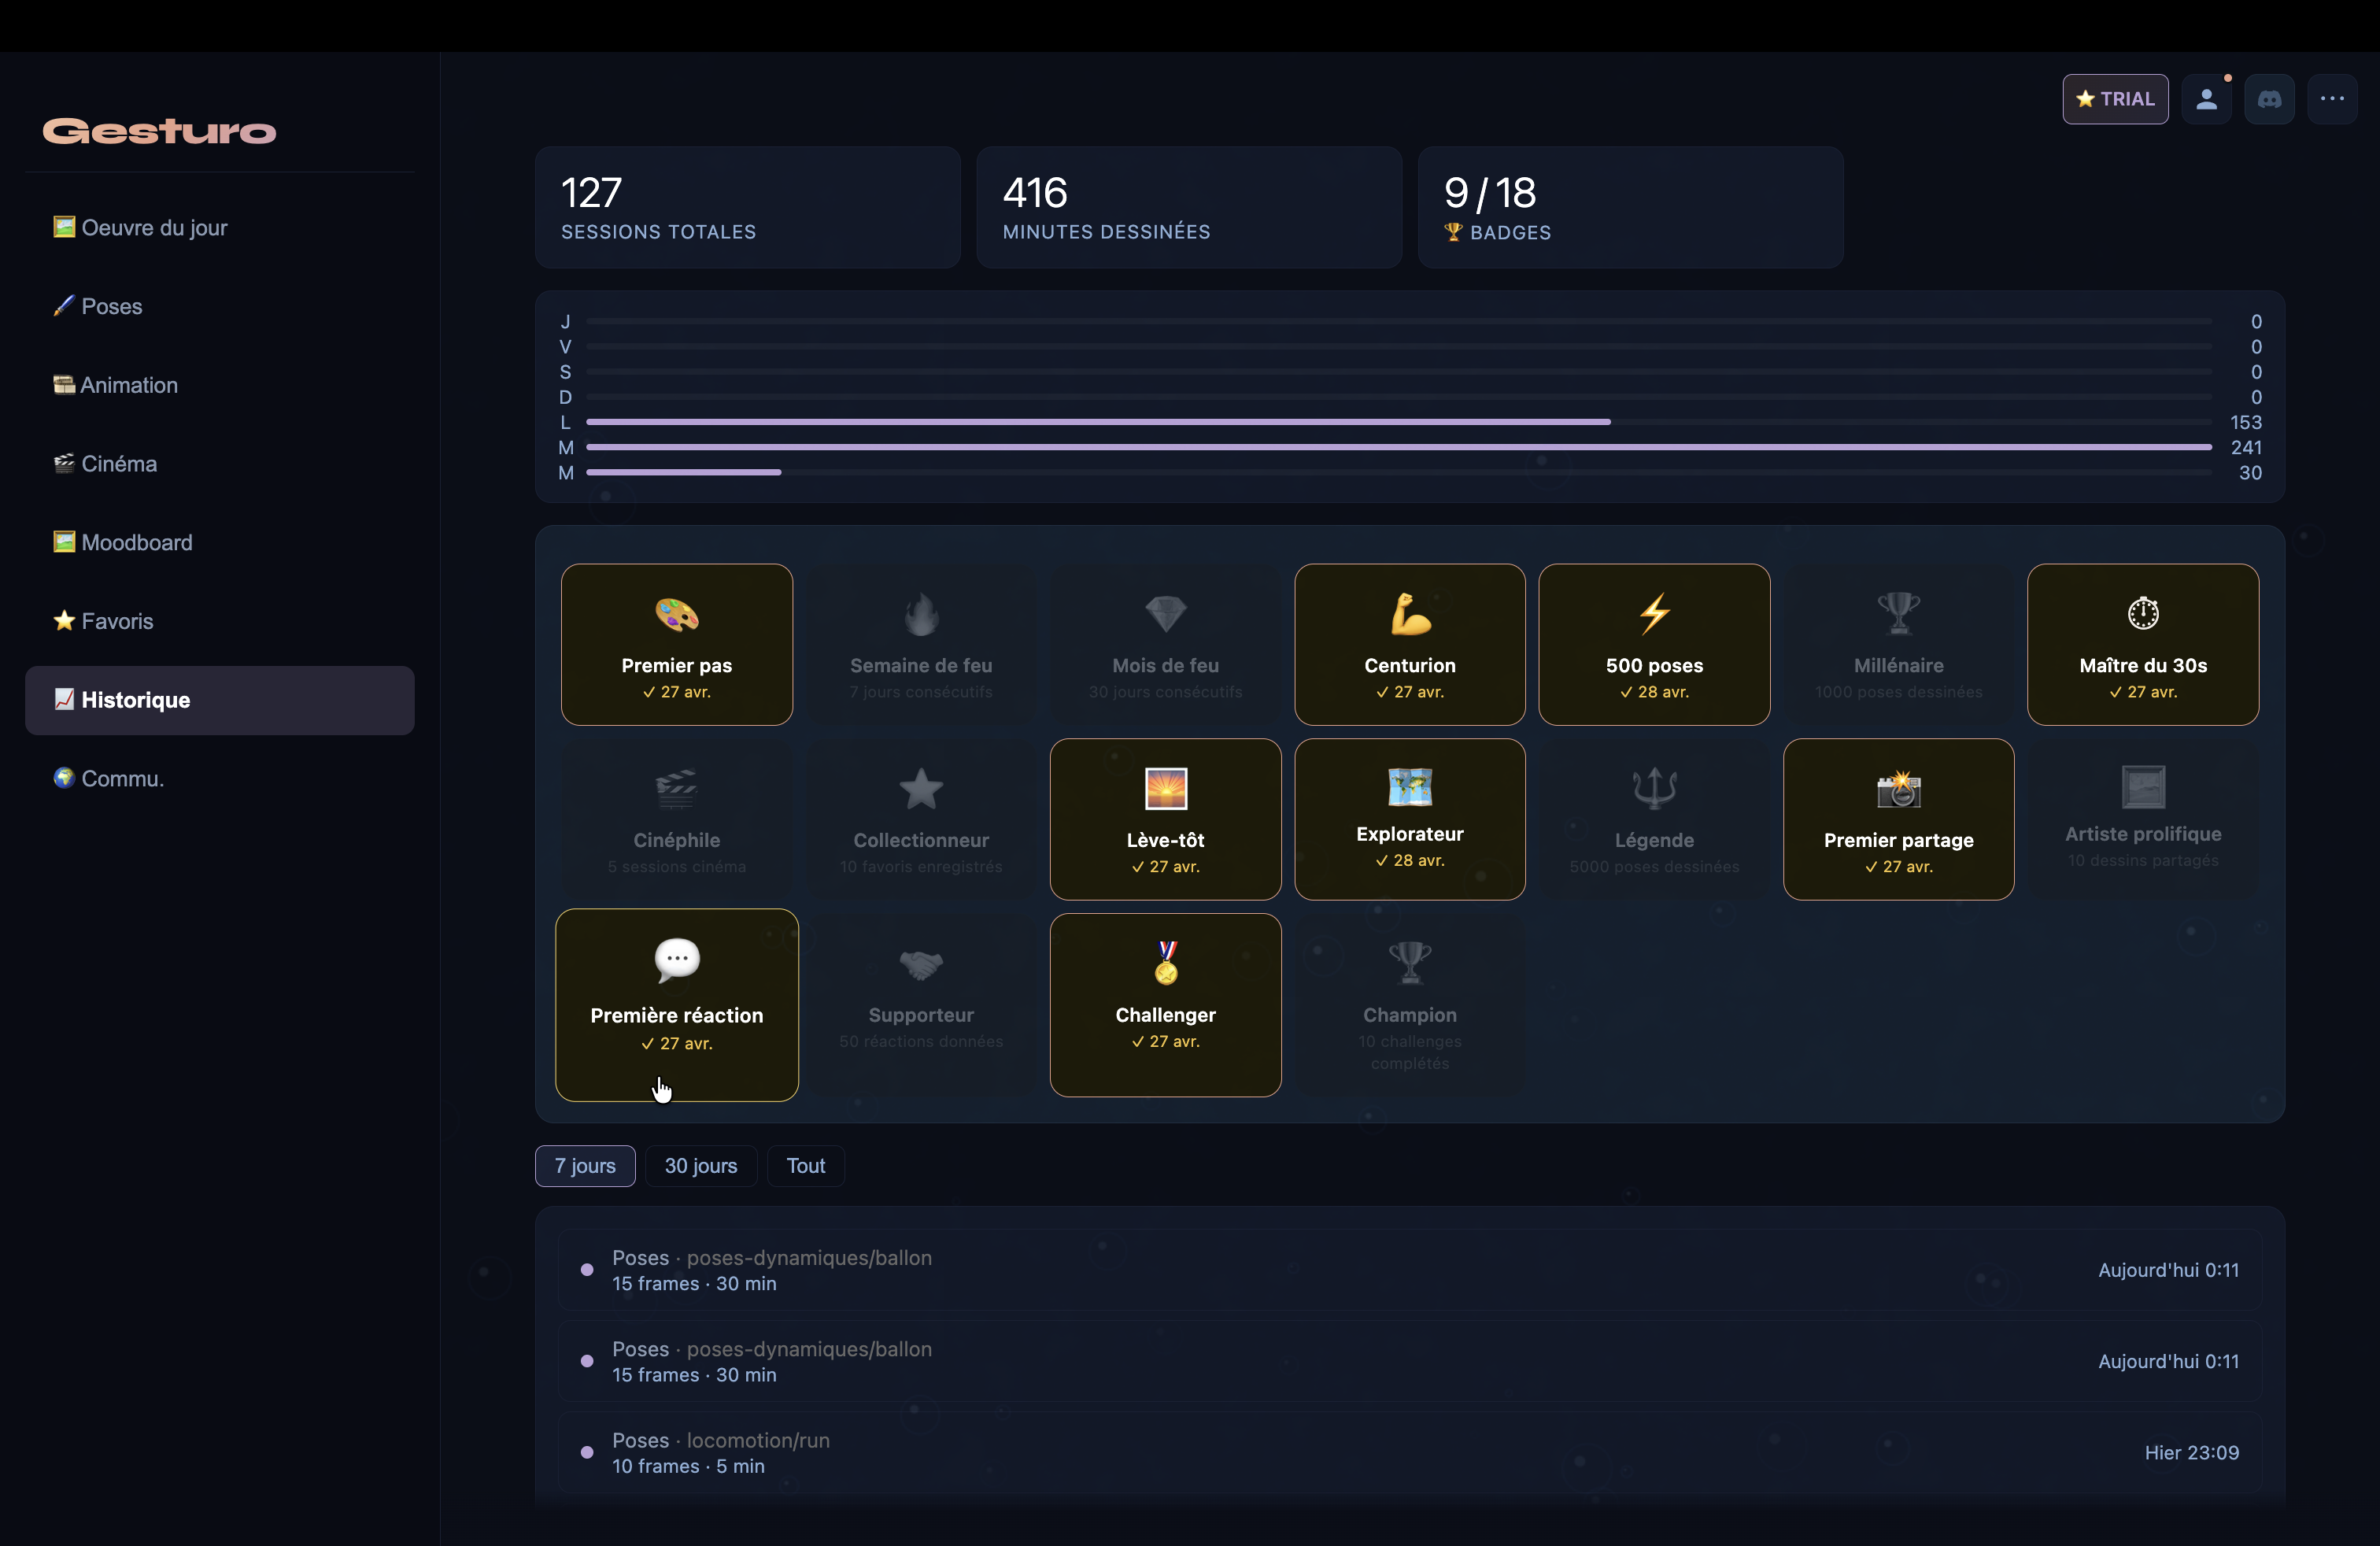
Task: Open Commu. in sidebar
Action: [x=220, y=778]
